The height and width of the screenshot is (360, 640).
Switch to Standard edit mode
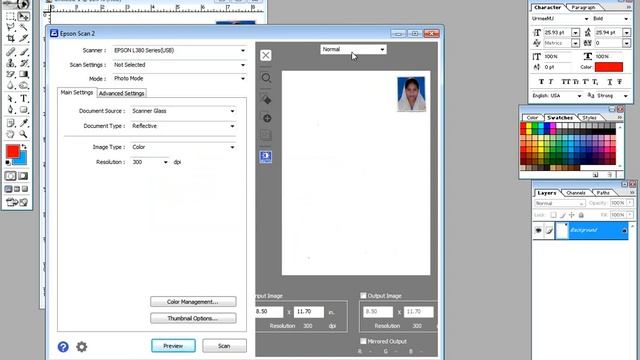click(x=11, y=176)
